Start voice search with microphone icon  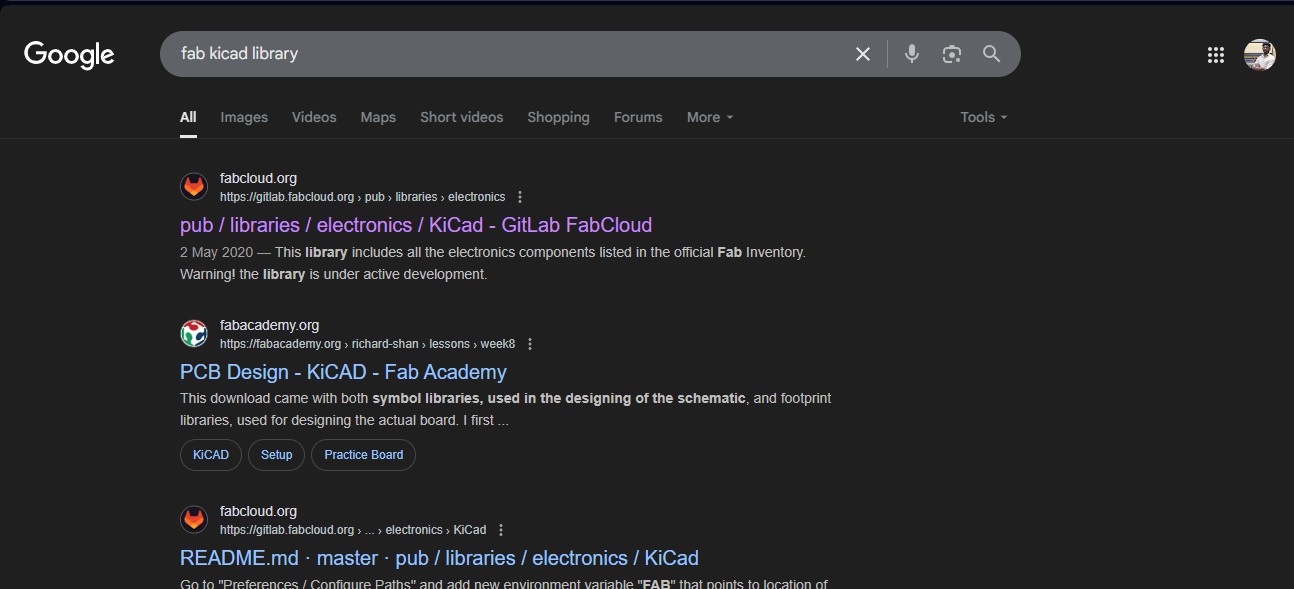point(912,54)
